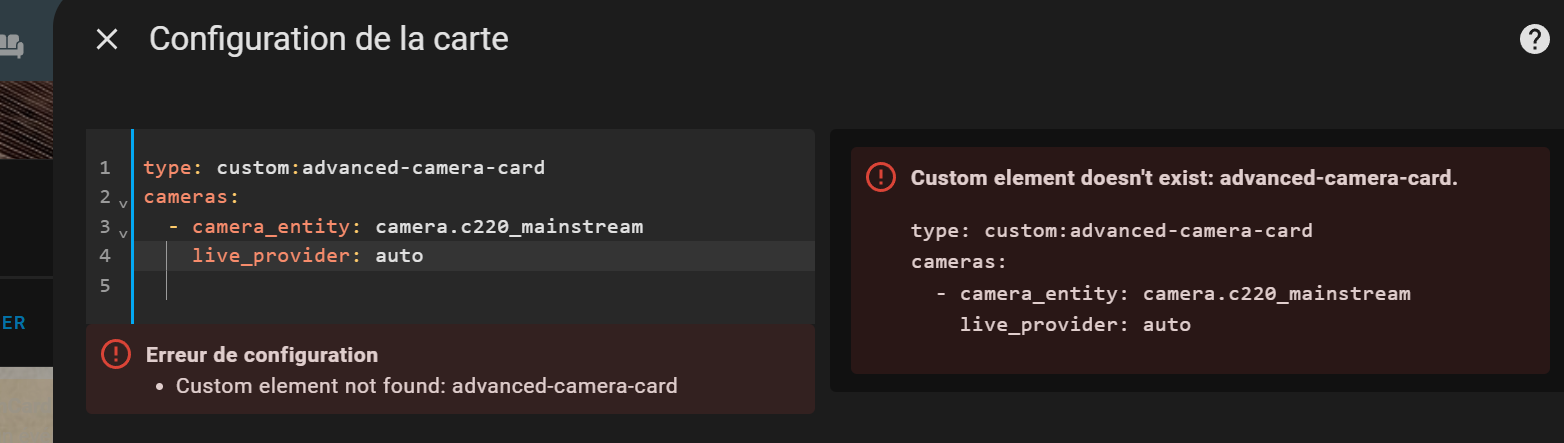This screenshot has height=443, width=1564.
Task: Fold the camera_entity item on line 3
Action: pos(123,232)
